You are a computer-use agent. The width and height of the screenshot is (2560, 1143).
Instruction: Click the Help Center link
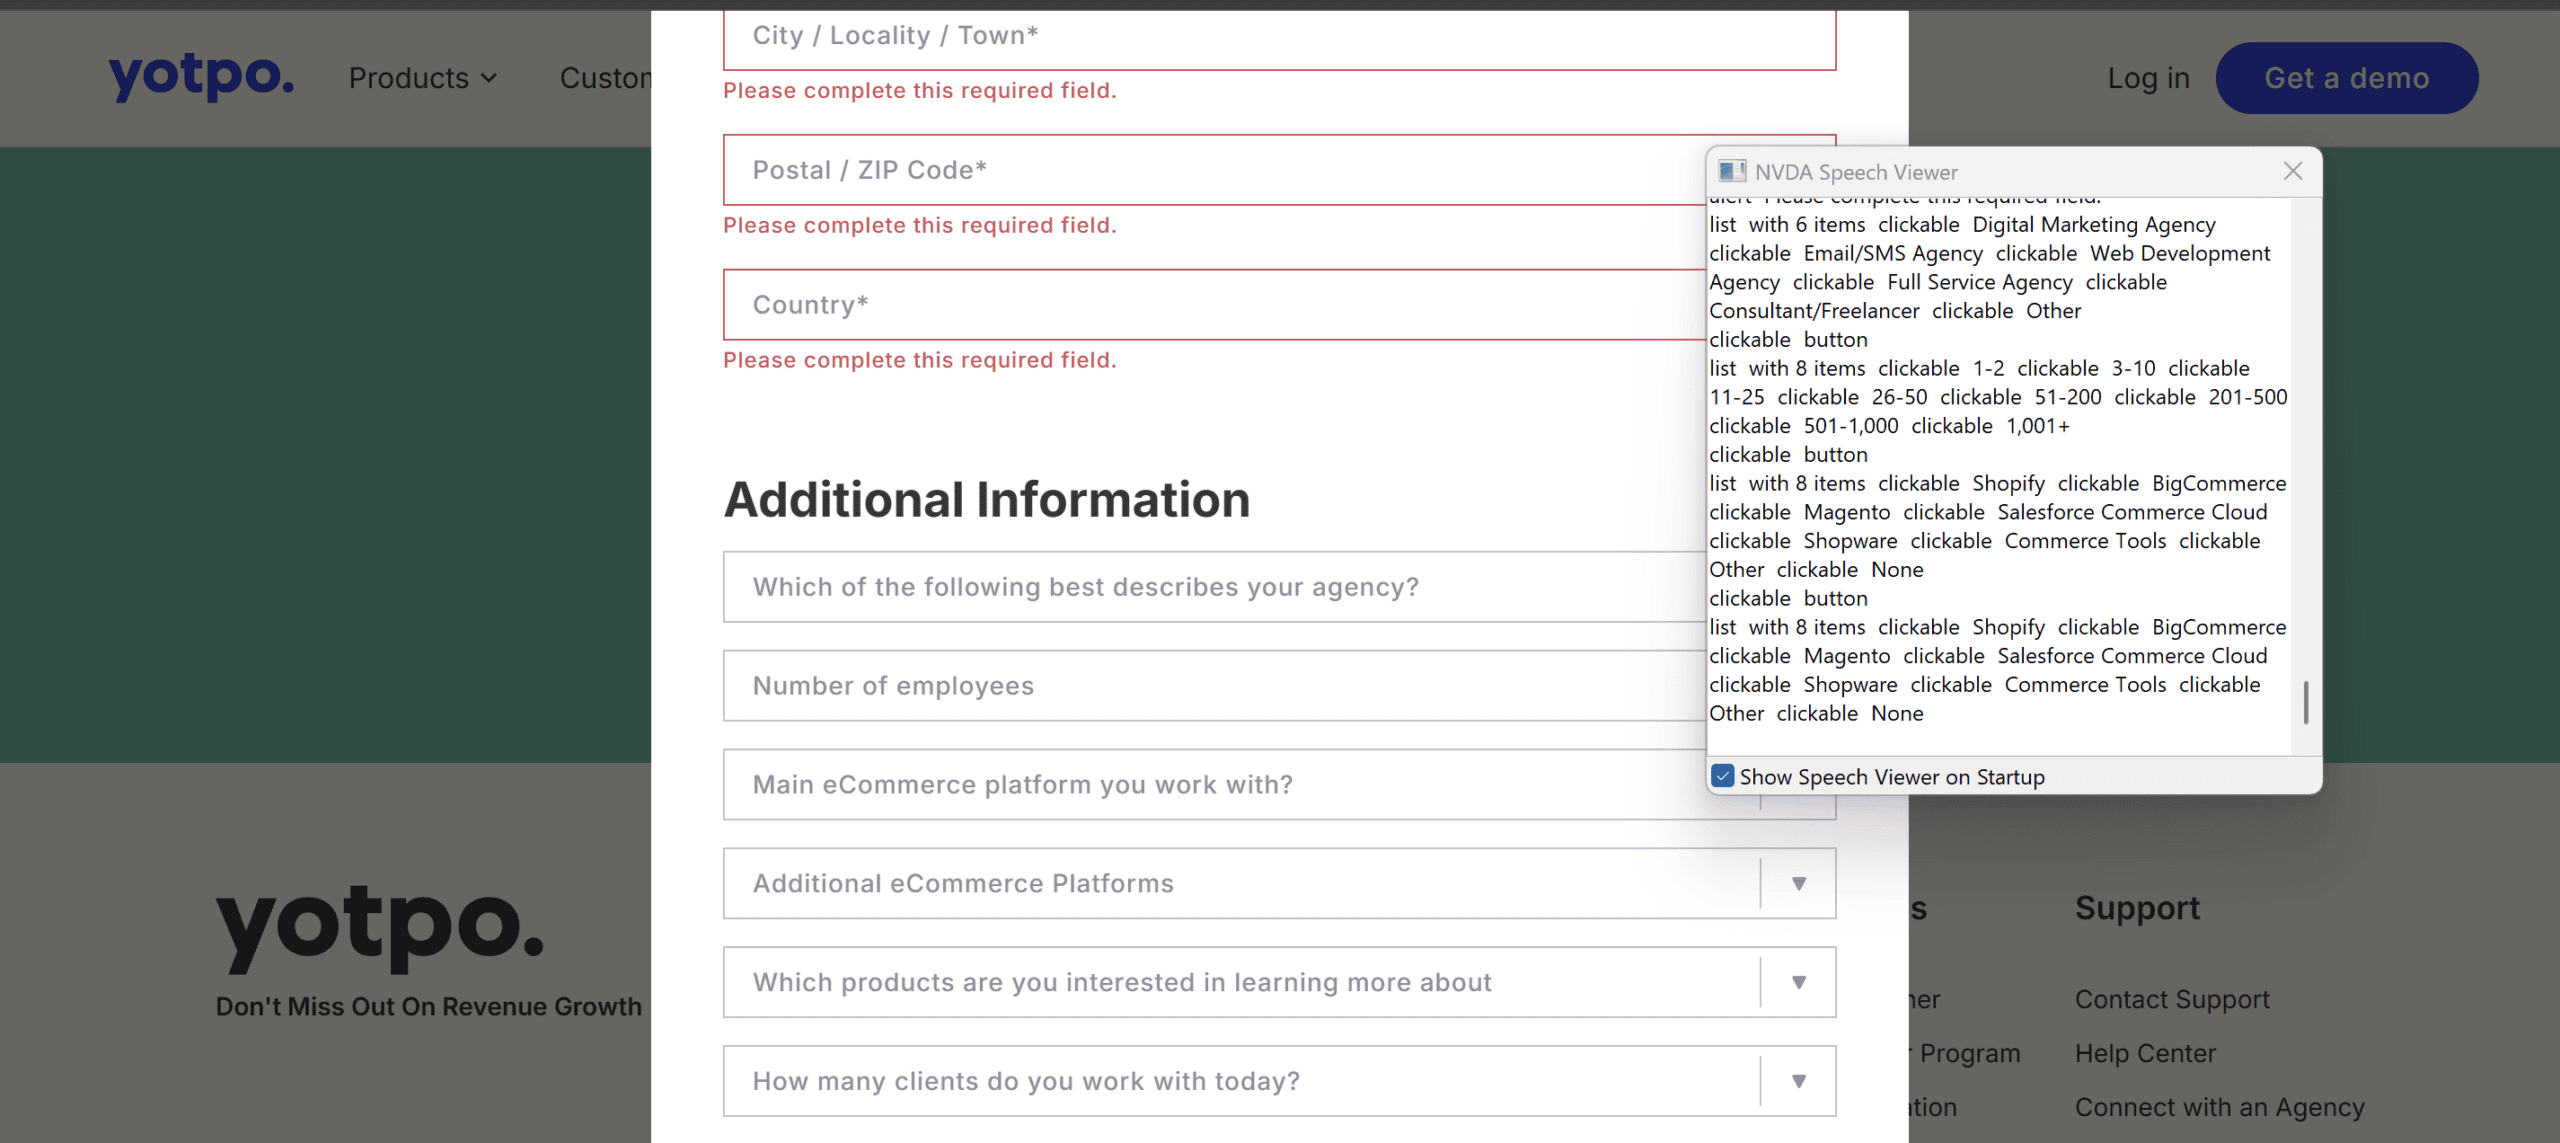click(2146, 1053)
